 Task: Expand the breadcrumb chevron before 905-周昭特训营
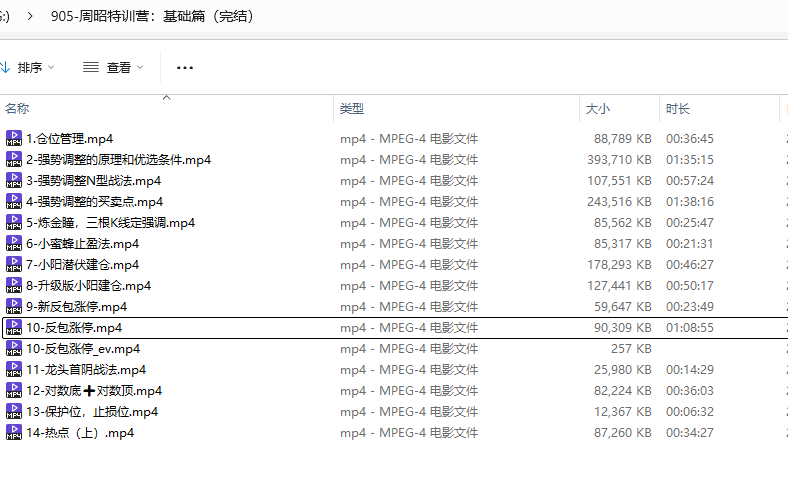30,16
